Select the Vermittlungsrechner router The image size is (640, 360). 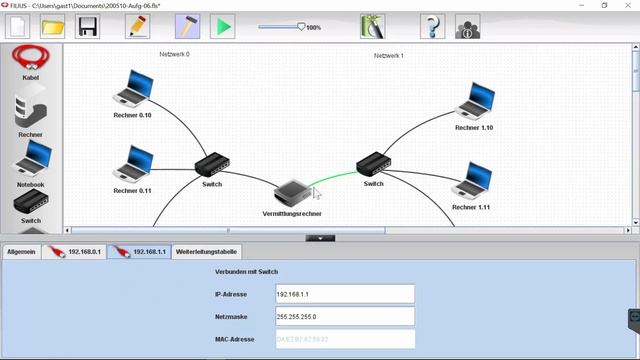coord(292,193)
